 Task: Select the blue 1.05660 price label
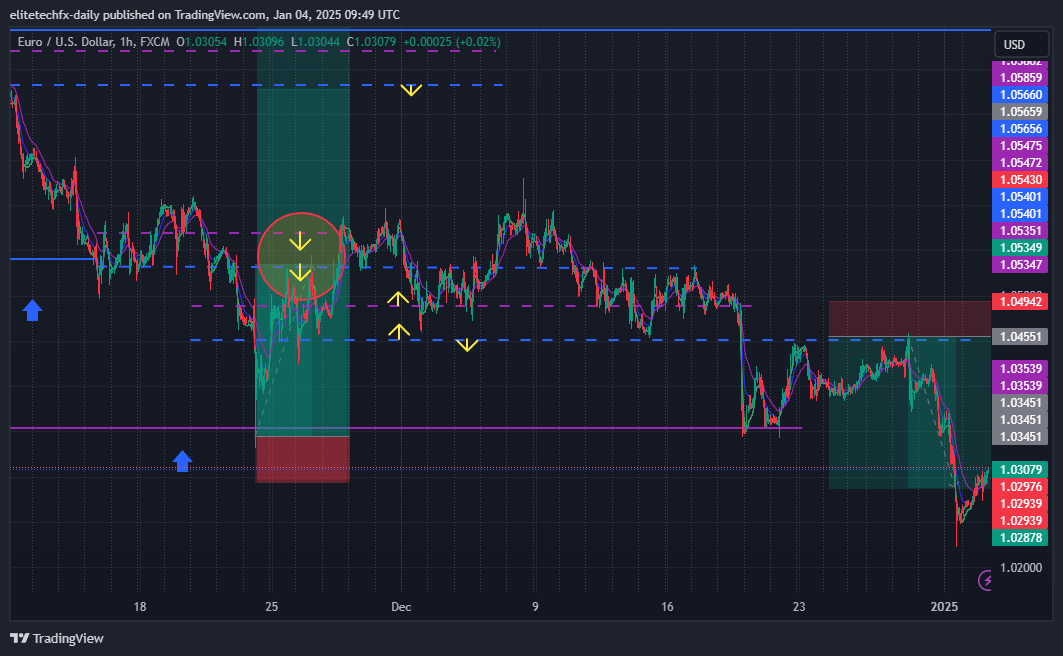(x=1020, y=95)
